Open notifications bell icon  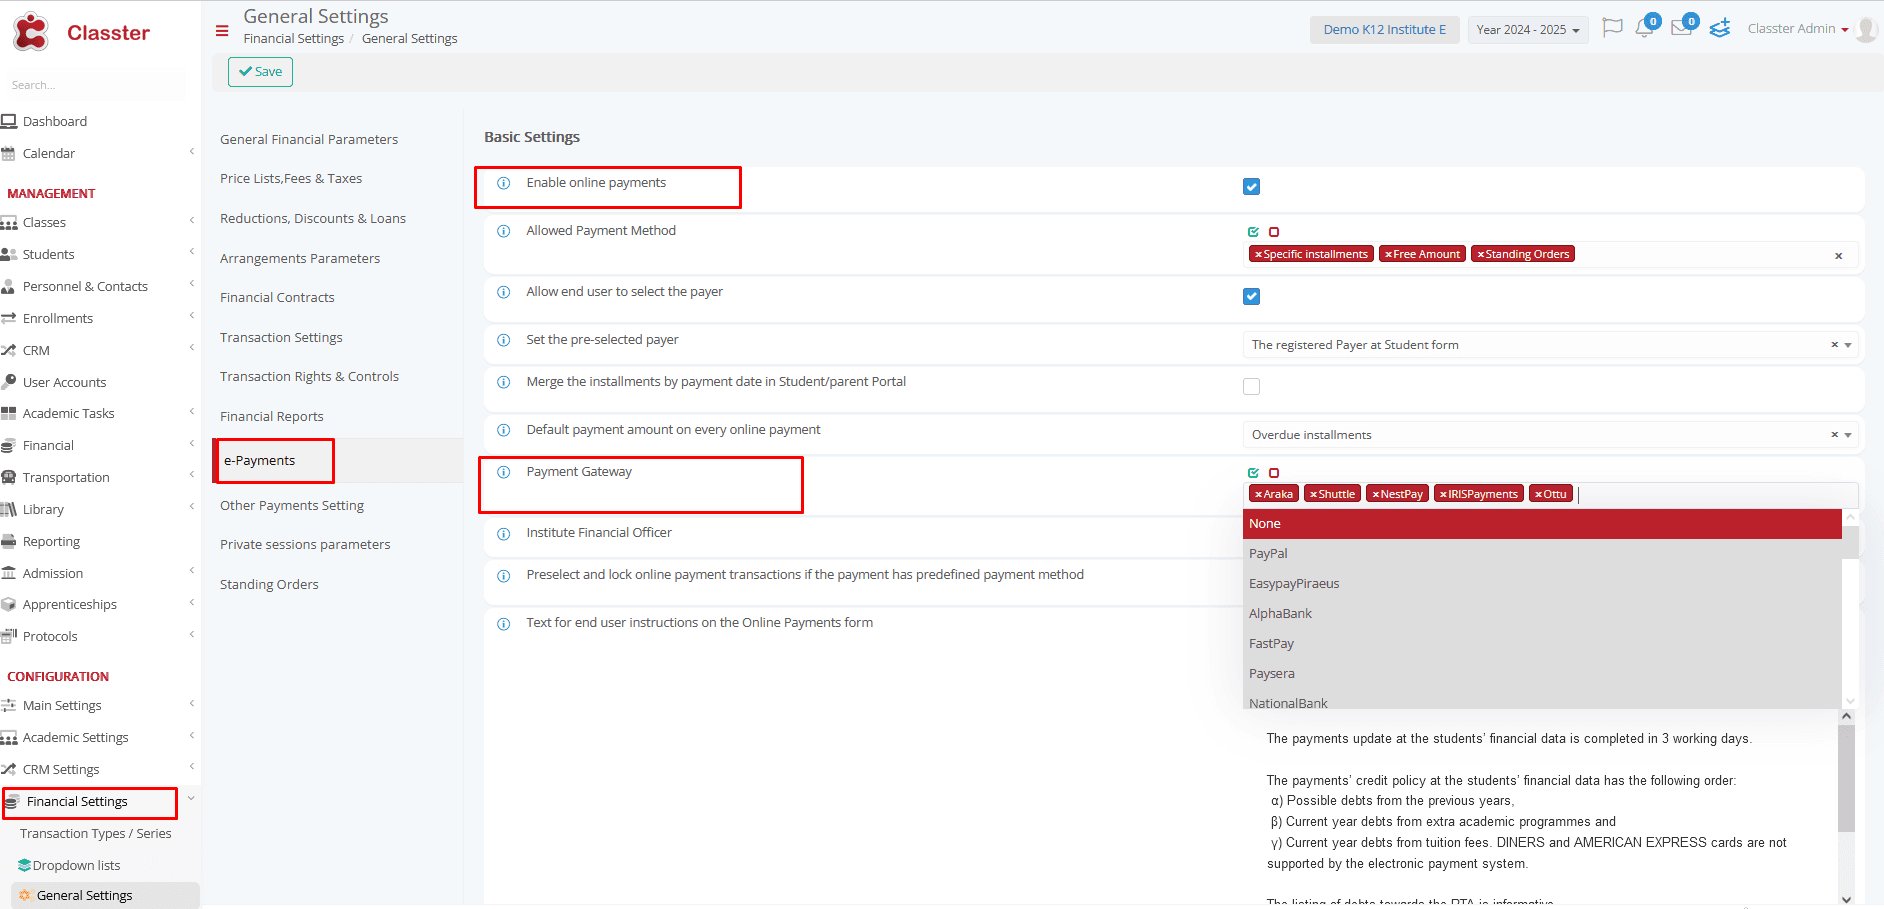pyautogui.click(x=1645, y=27)
